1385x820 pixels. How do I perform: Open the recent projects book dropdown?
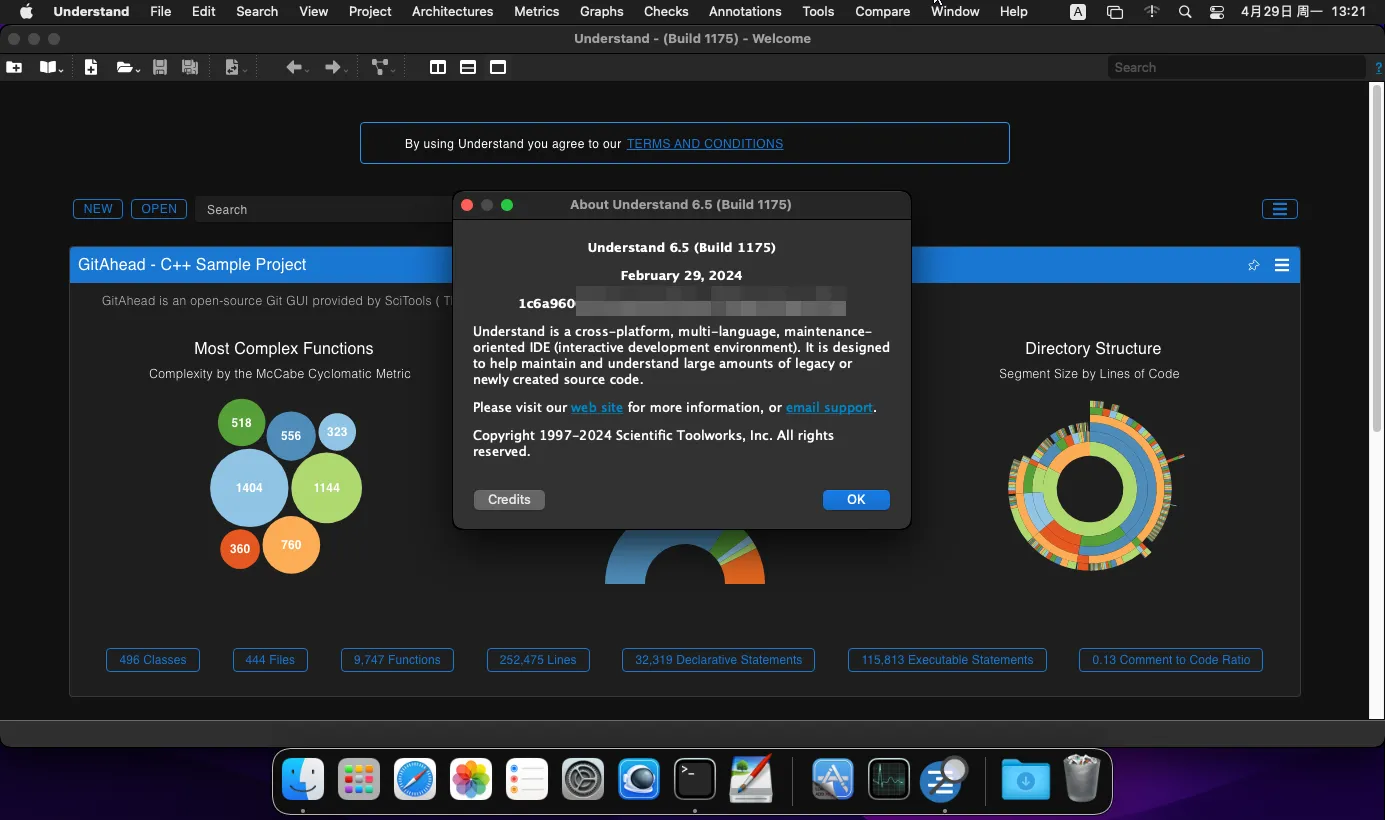[51, 67]
